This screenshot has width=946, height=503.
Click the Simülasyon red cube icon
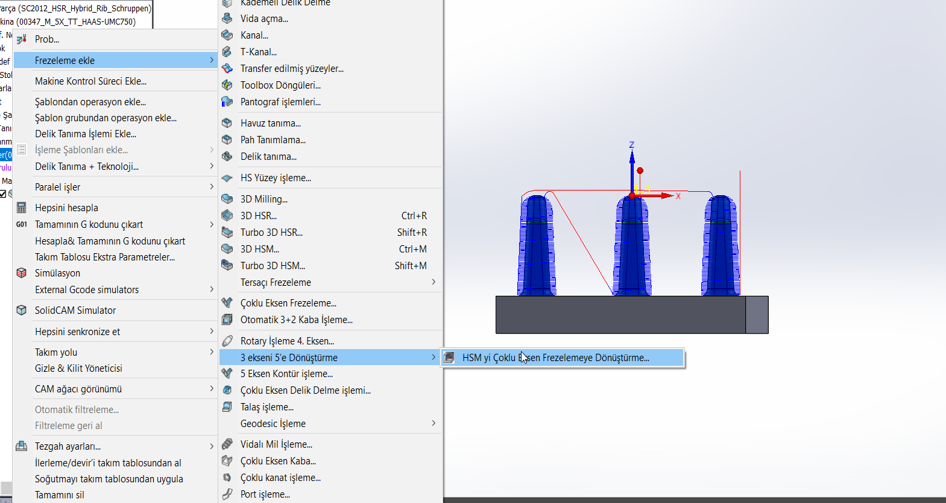tap(21, 273)
